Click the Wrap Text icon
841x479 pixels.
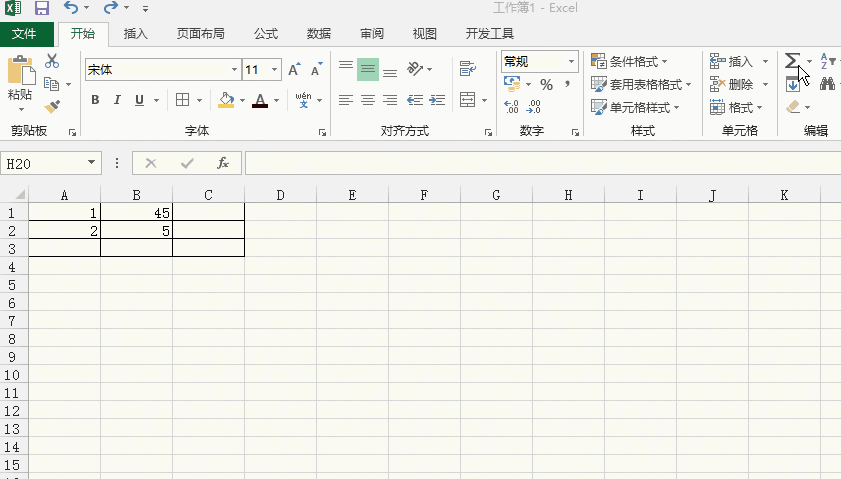[466, 69]
